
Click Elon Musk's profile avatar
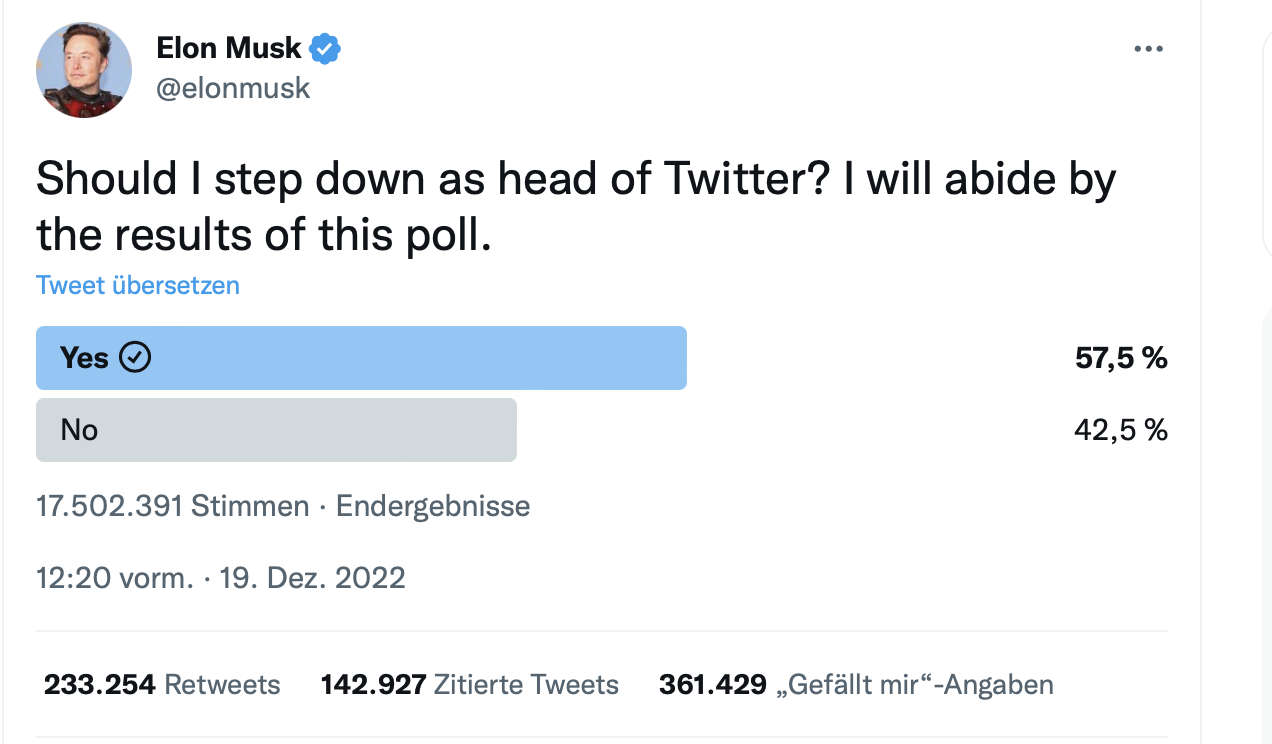click(x=84, y=70)
